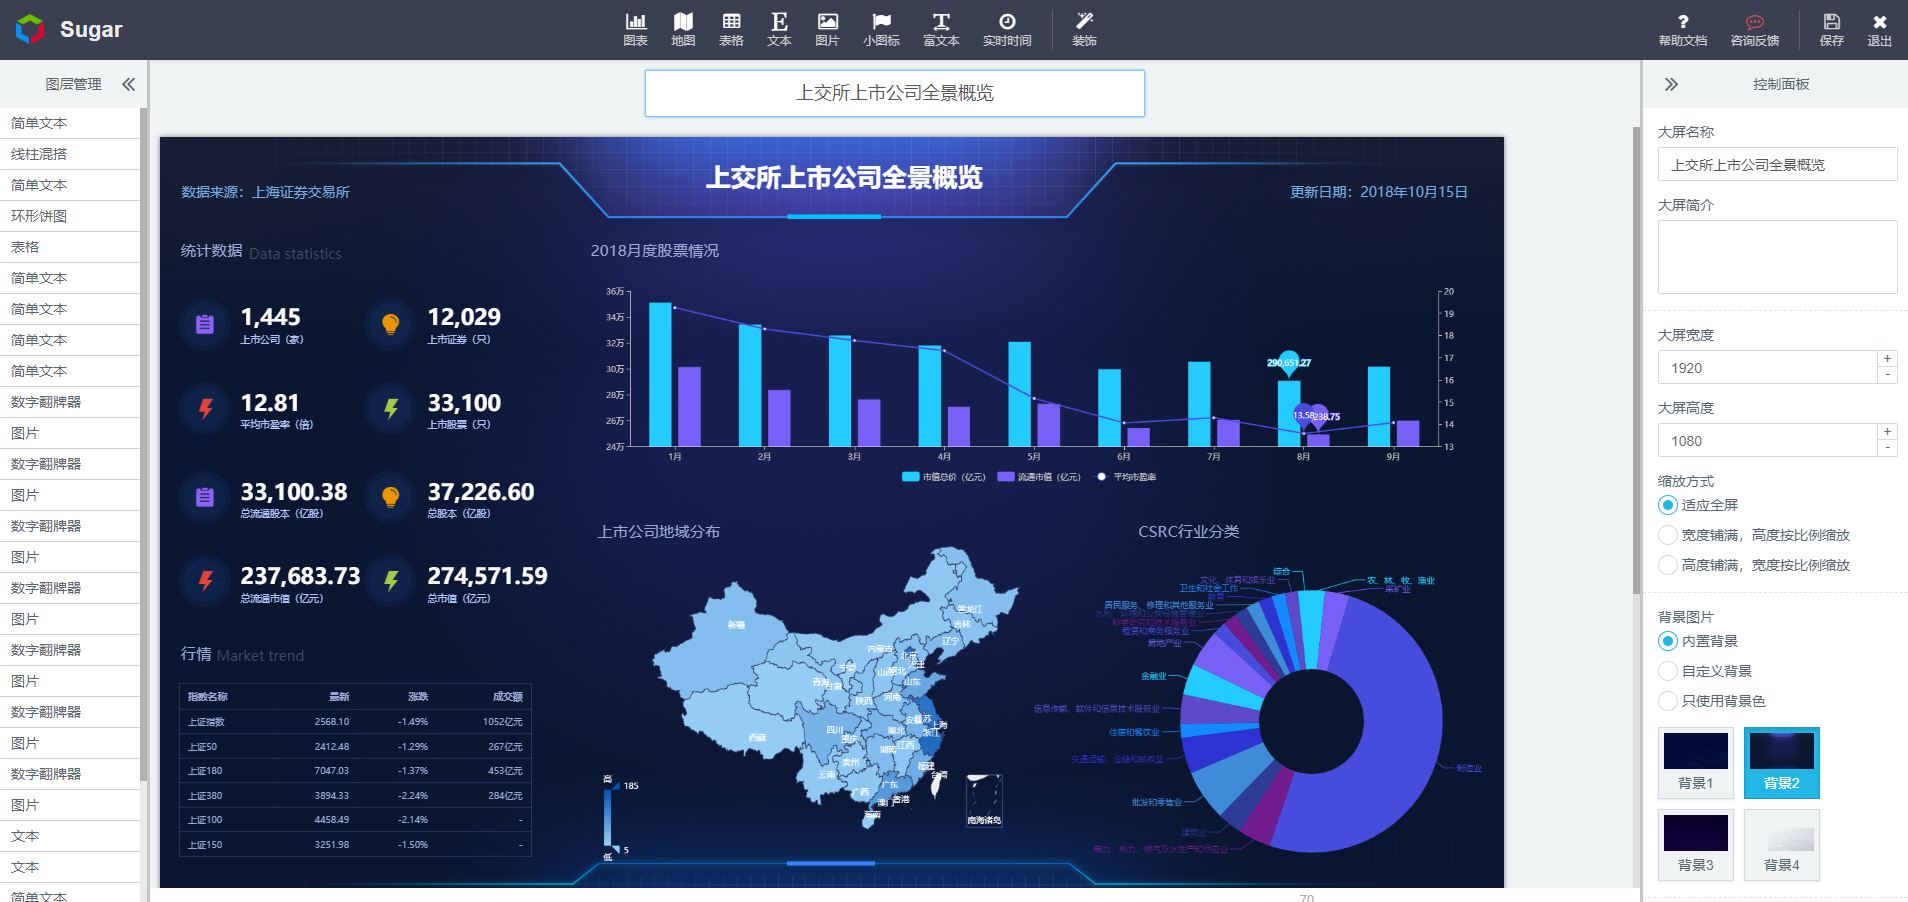
Task: Add a chart with the 图表 tool
Action: point(635,30)
